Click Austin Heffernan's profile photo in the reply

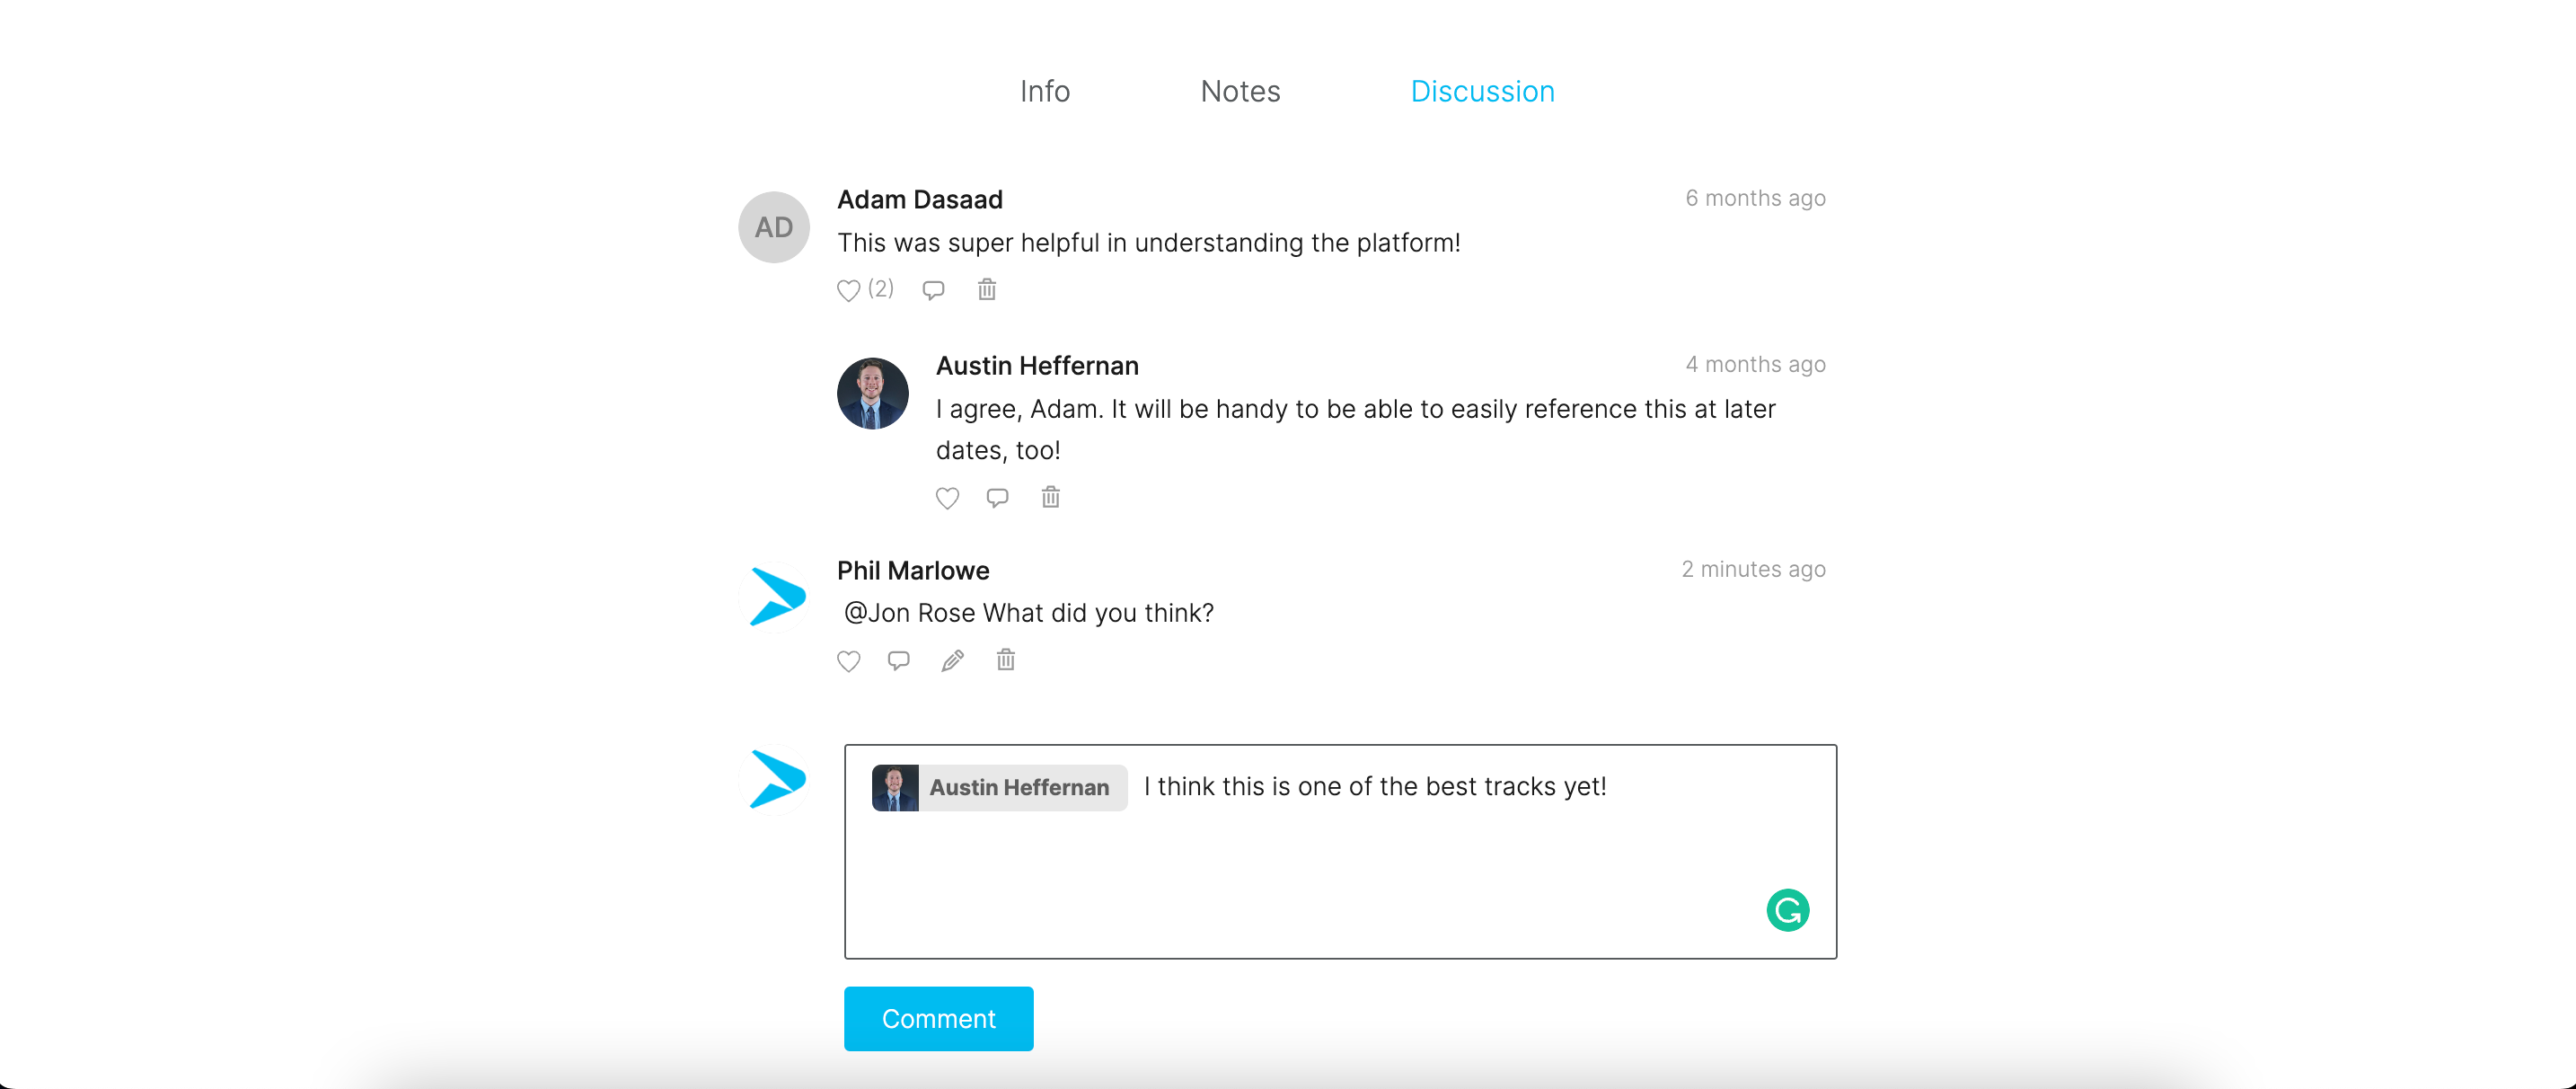pyautogui.click(x=872, y=393)
